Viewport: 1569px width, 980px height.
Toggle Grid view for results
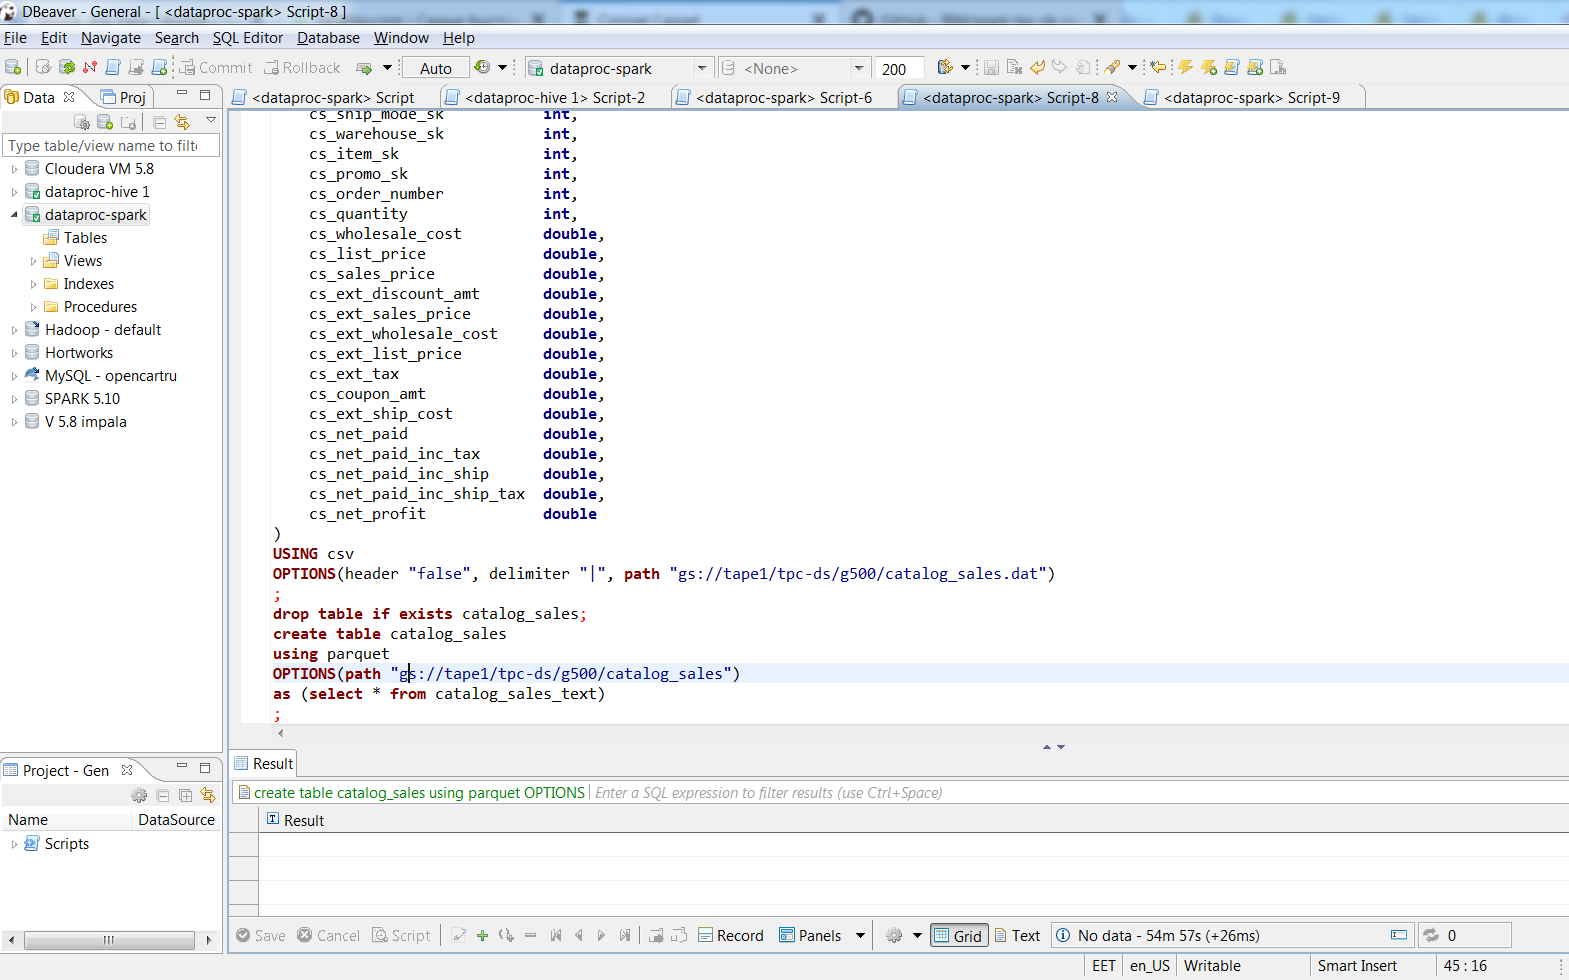[x=958, y=936]
